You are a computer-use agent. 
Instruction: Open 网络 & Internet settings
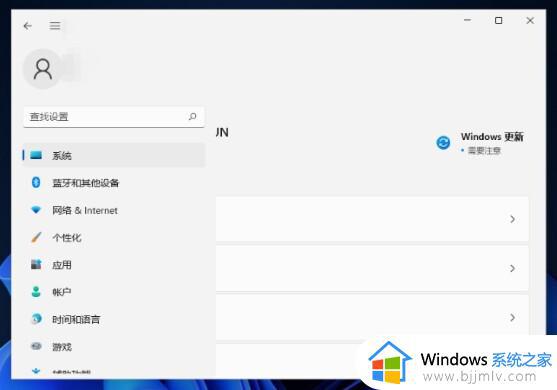click(x=114, y=210)
